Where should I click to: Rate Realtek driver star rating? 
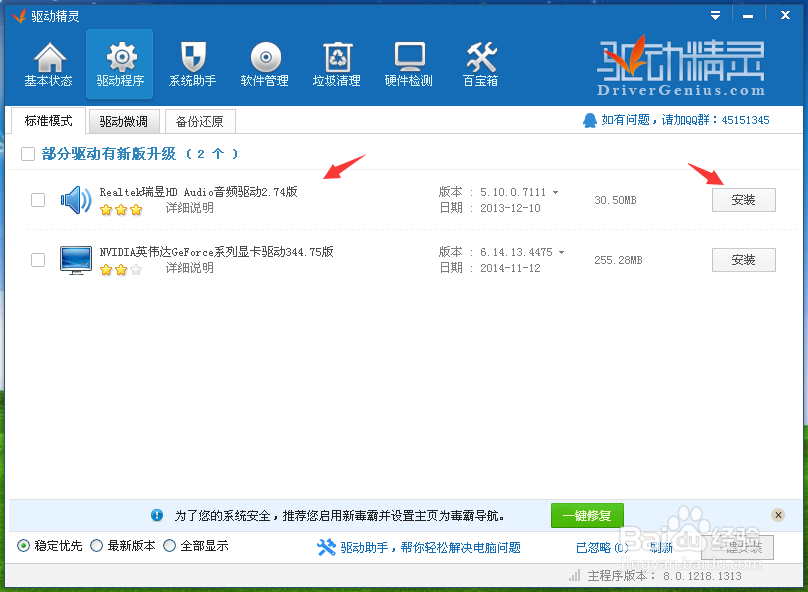(121, 210)
